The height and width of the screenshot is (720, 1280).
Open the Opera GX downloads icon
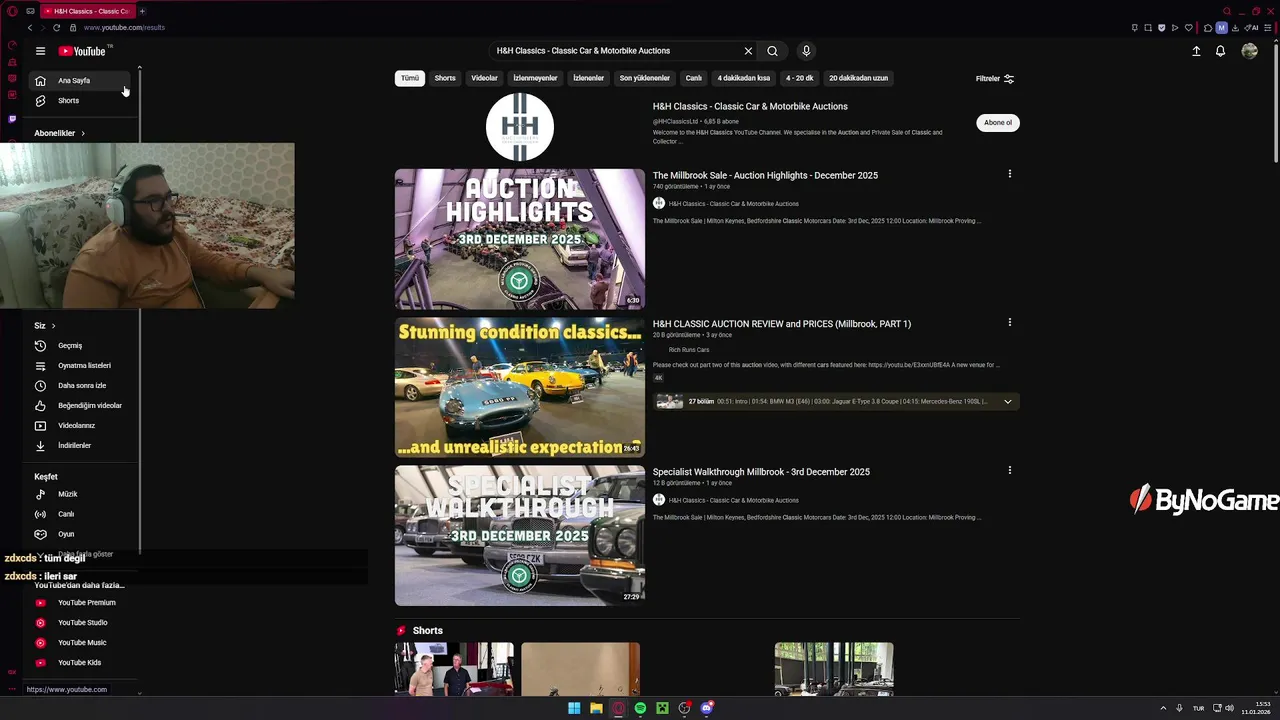(1235, 28)
